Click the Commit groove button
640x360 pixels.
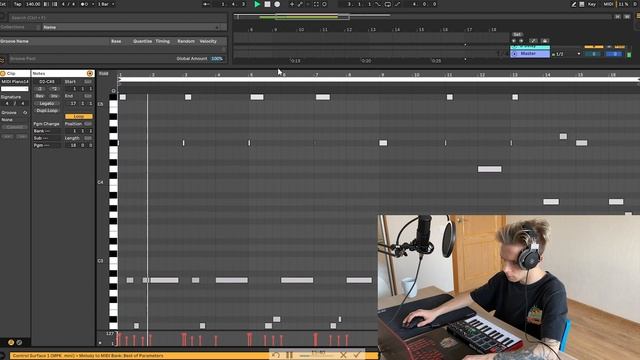coord(14,127)
